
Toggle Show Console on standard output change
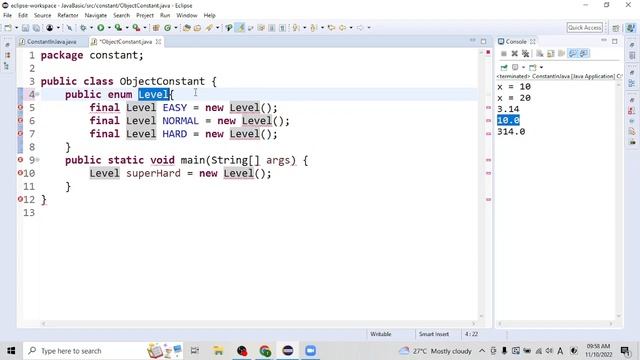pyautogui.click(x=572, y=53)
